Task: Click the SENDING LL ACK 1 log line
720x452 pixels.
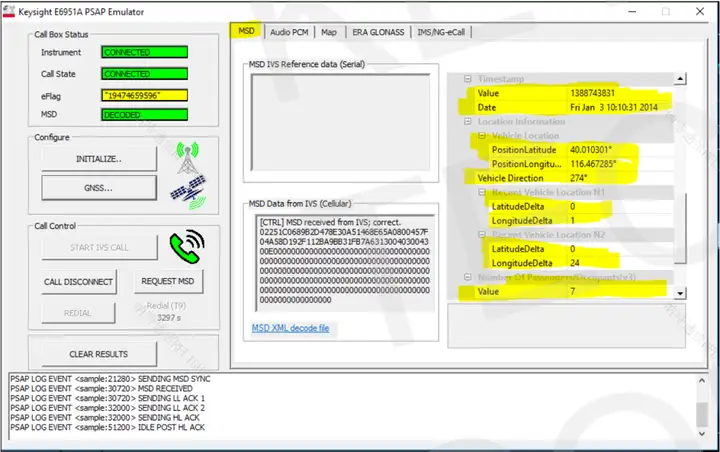Action: point(108,398)
